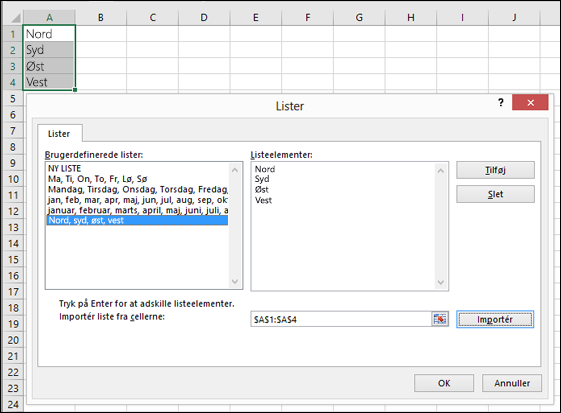This screenshot has width=561, height=413.
Task: Switch to the Lister tab
Action: 59,134
